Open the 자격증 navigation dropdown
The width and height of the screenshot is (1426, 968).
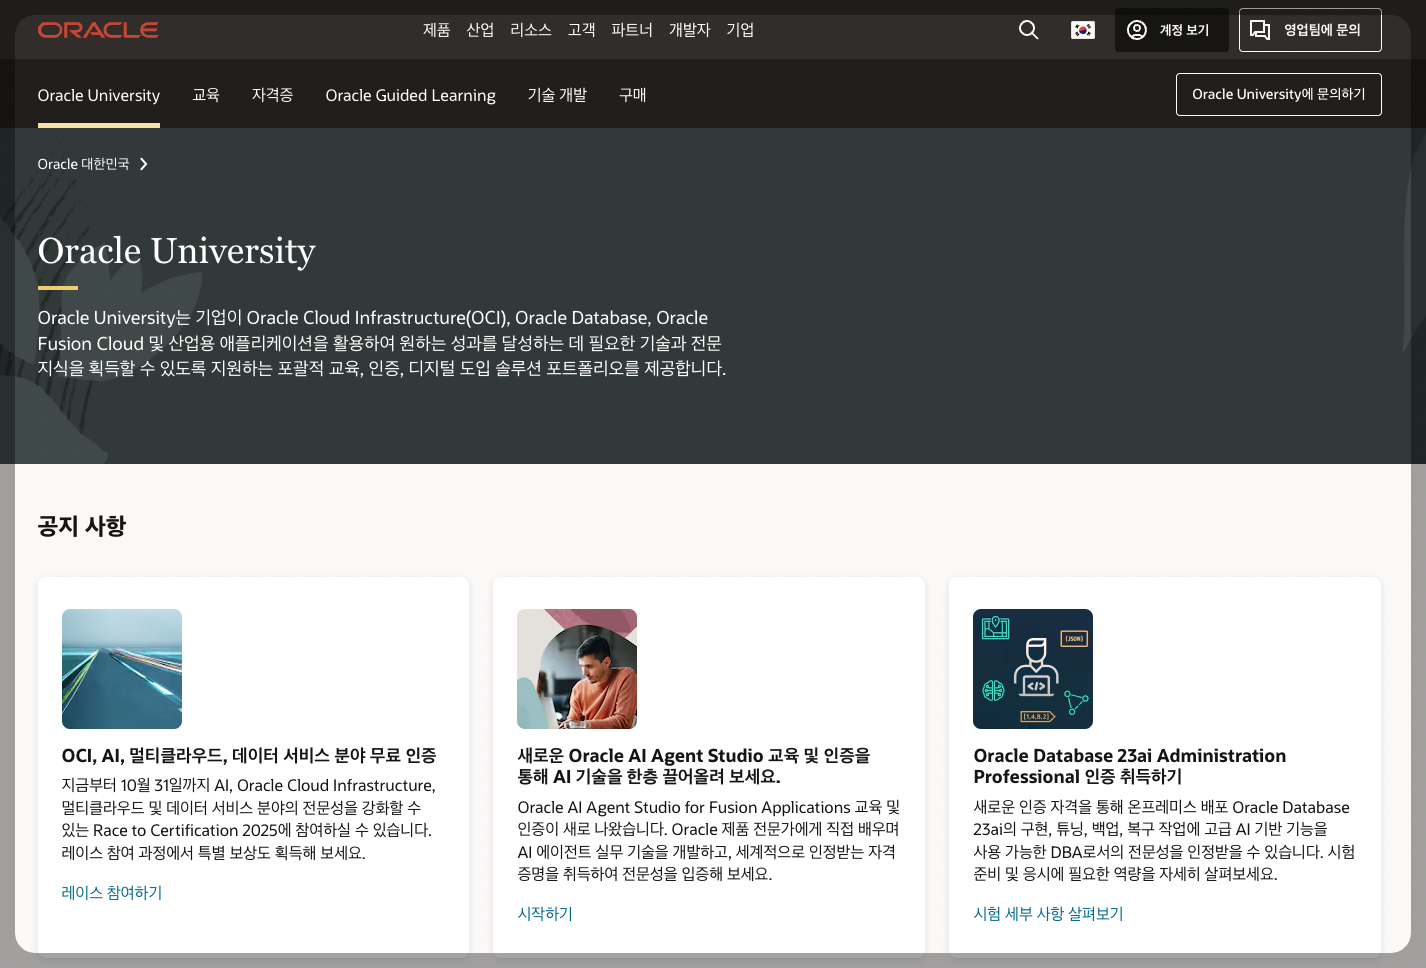coord(272,95)
